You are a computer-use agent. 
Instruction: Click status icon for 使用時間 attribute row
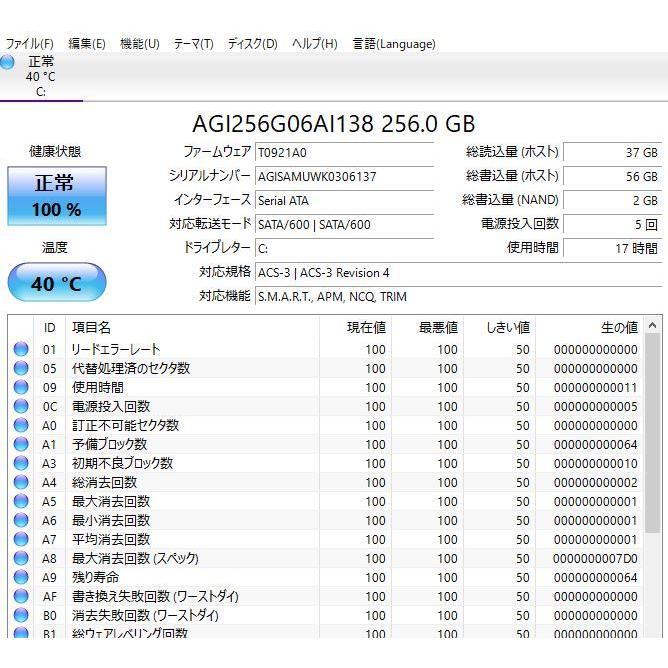tap(21, 388)
